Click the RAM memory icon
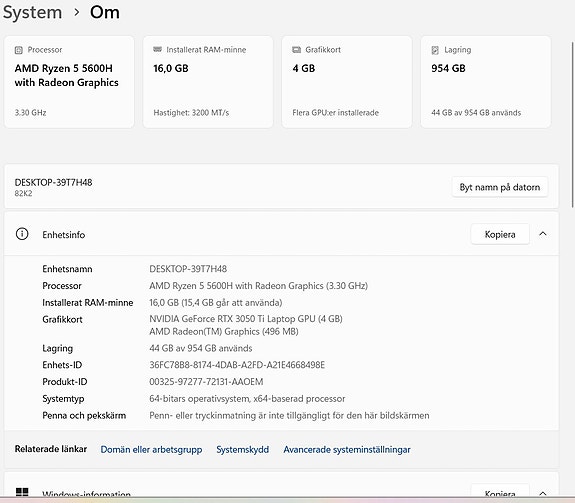 pyautogui.click(x=157, y=49)
